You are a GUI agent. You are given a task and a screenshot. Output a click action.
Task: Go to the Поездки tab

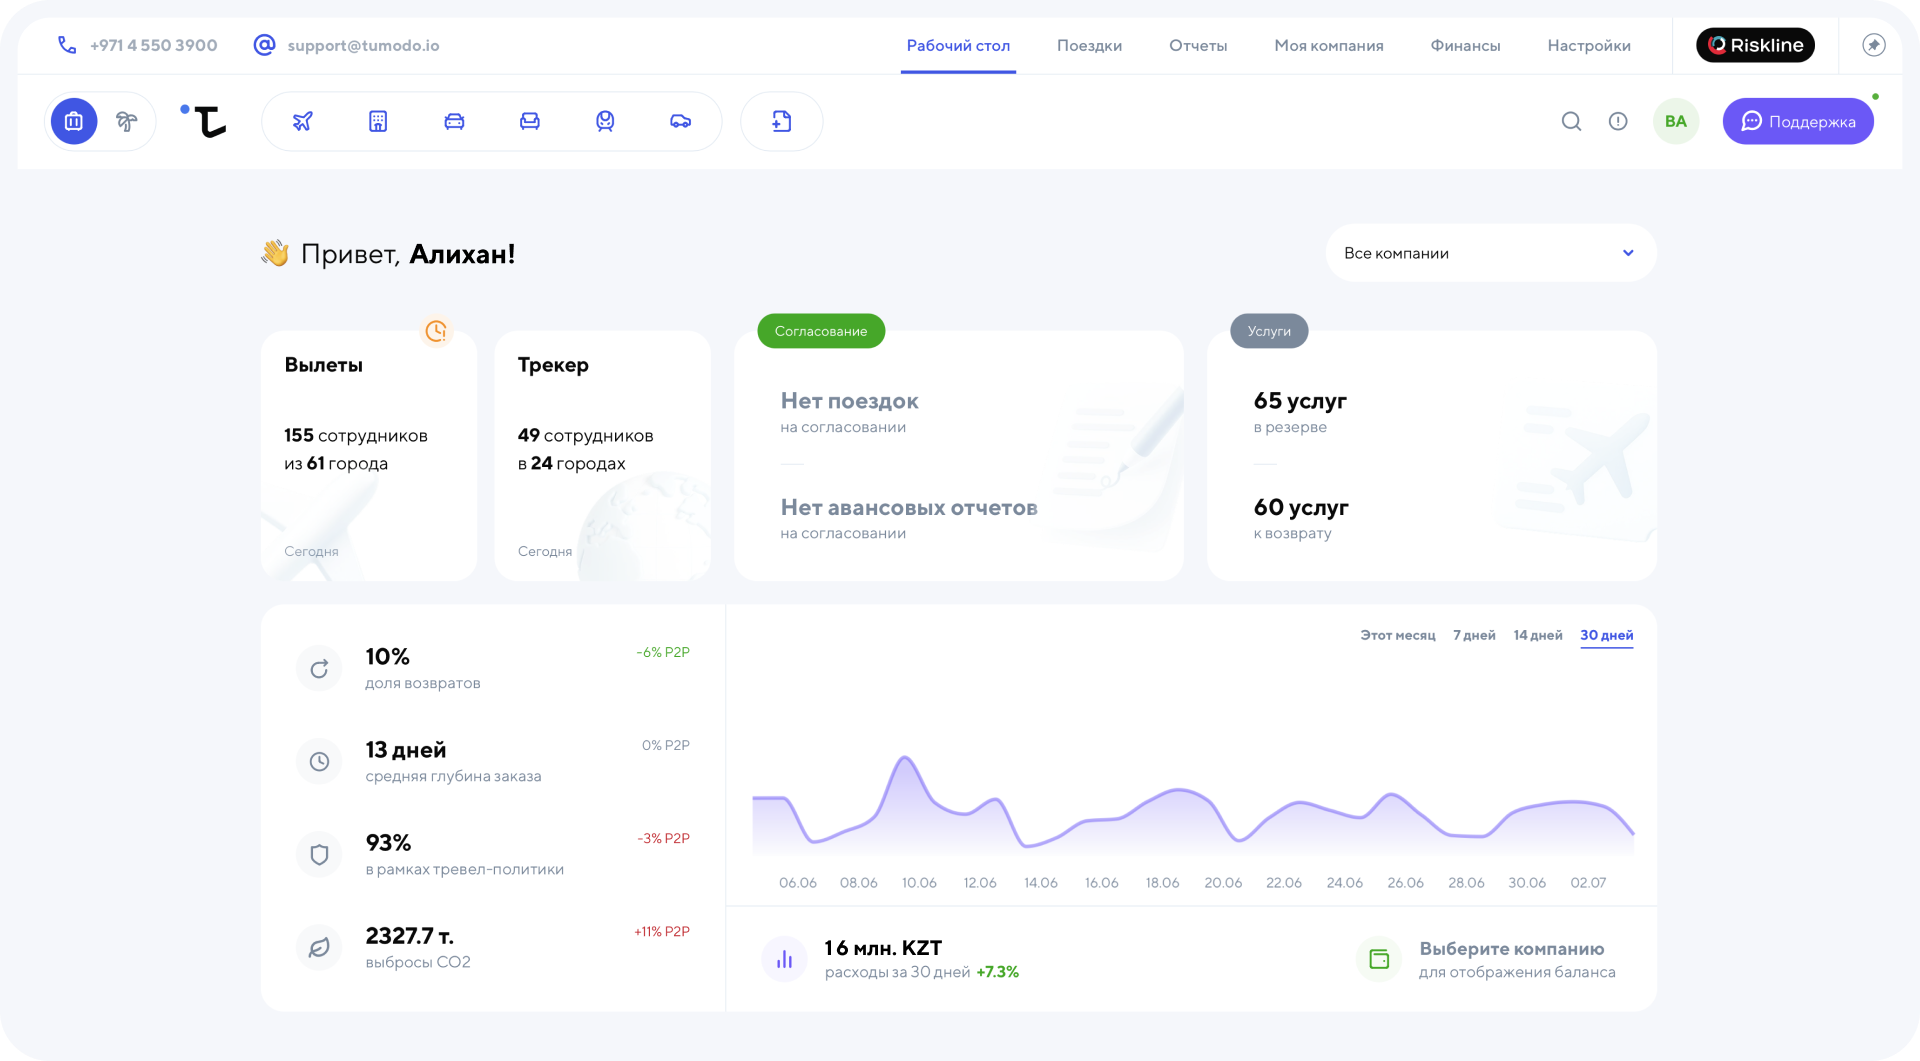pos(1089,46)
